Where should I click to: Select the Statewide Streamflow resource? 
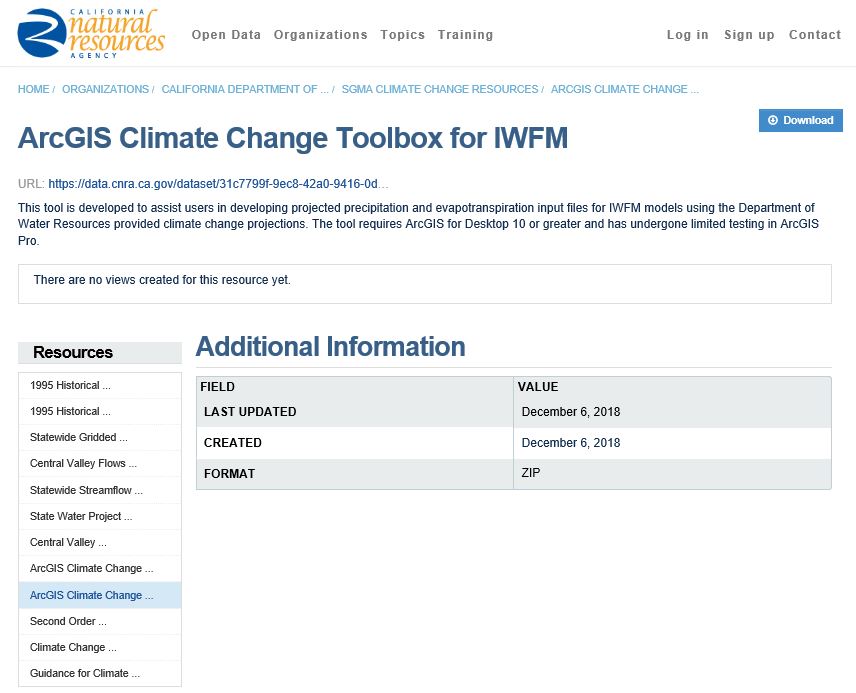point(86,490)
